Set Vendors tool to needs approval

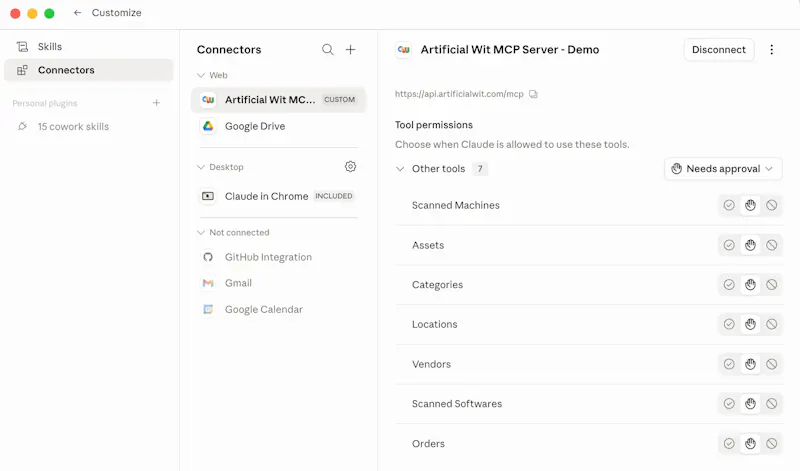tap(750, 364)
